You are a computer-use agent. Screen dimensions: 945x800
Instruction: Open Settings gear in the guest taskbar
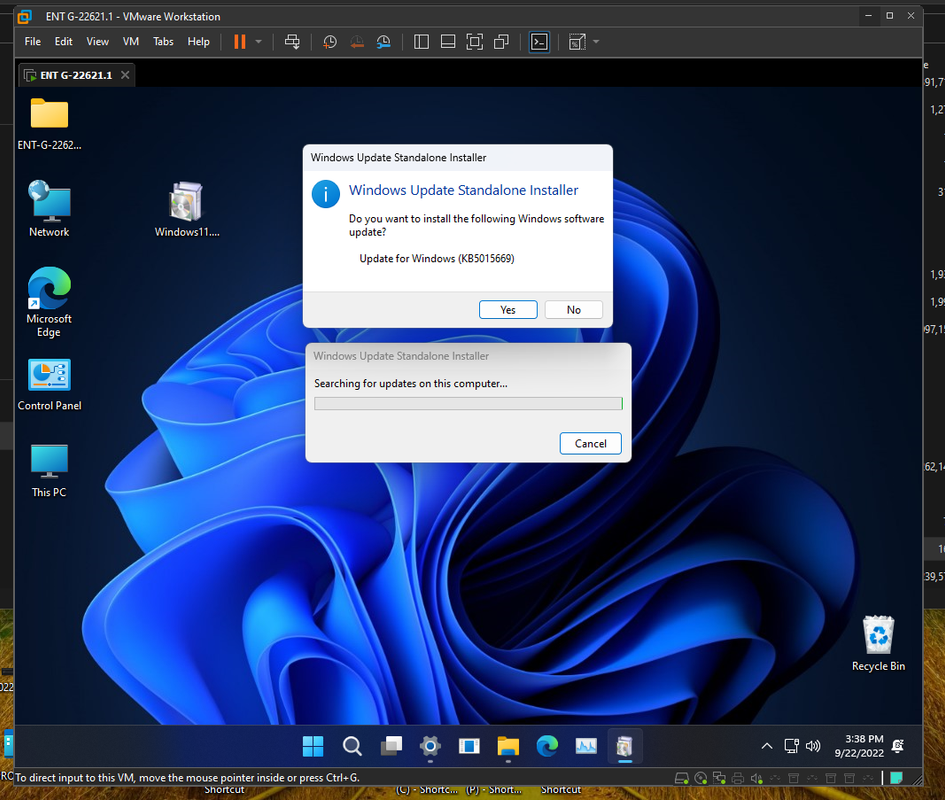pos(430,746)
